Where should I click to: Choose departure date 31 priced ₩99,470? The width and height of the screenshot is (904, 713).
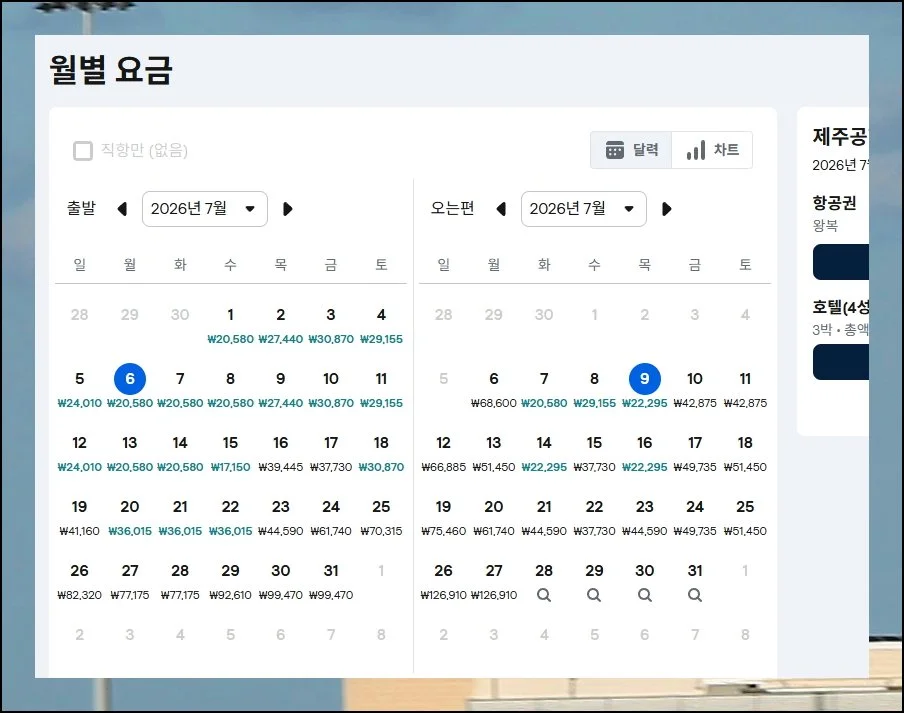(331, 580)
